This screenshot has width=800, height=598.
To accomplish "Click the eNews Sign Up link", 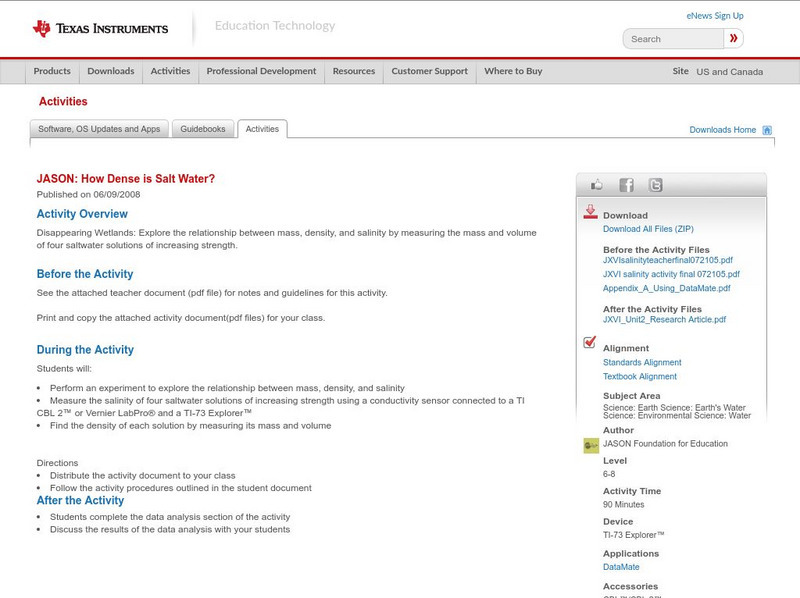I will click(x=715, y=16).
